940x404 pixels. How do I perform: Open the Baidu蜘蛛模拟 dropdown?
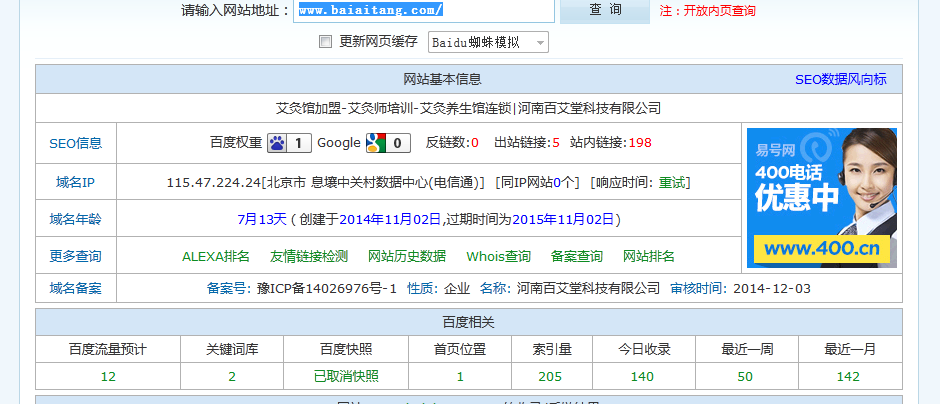(x=488, y=42)
